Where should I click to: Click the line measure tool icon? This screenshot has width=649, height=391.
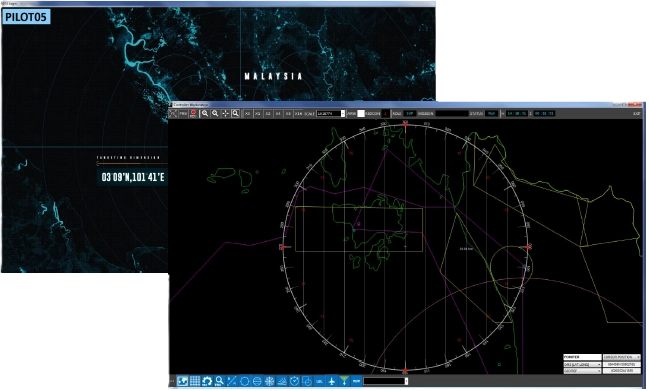pyautogui.click(x=232, y=381)
